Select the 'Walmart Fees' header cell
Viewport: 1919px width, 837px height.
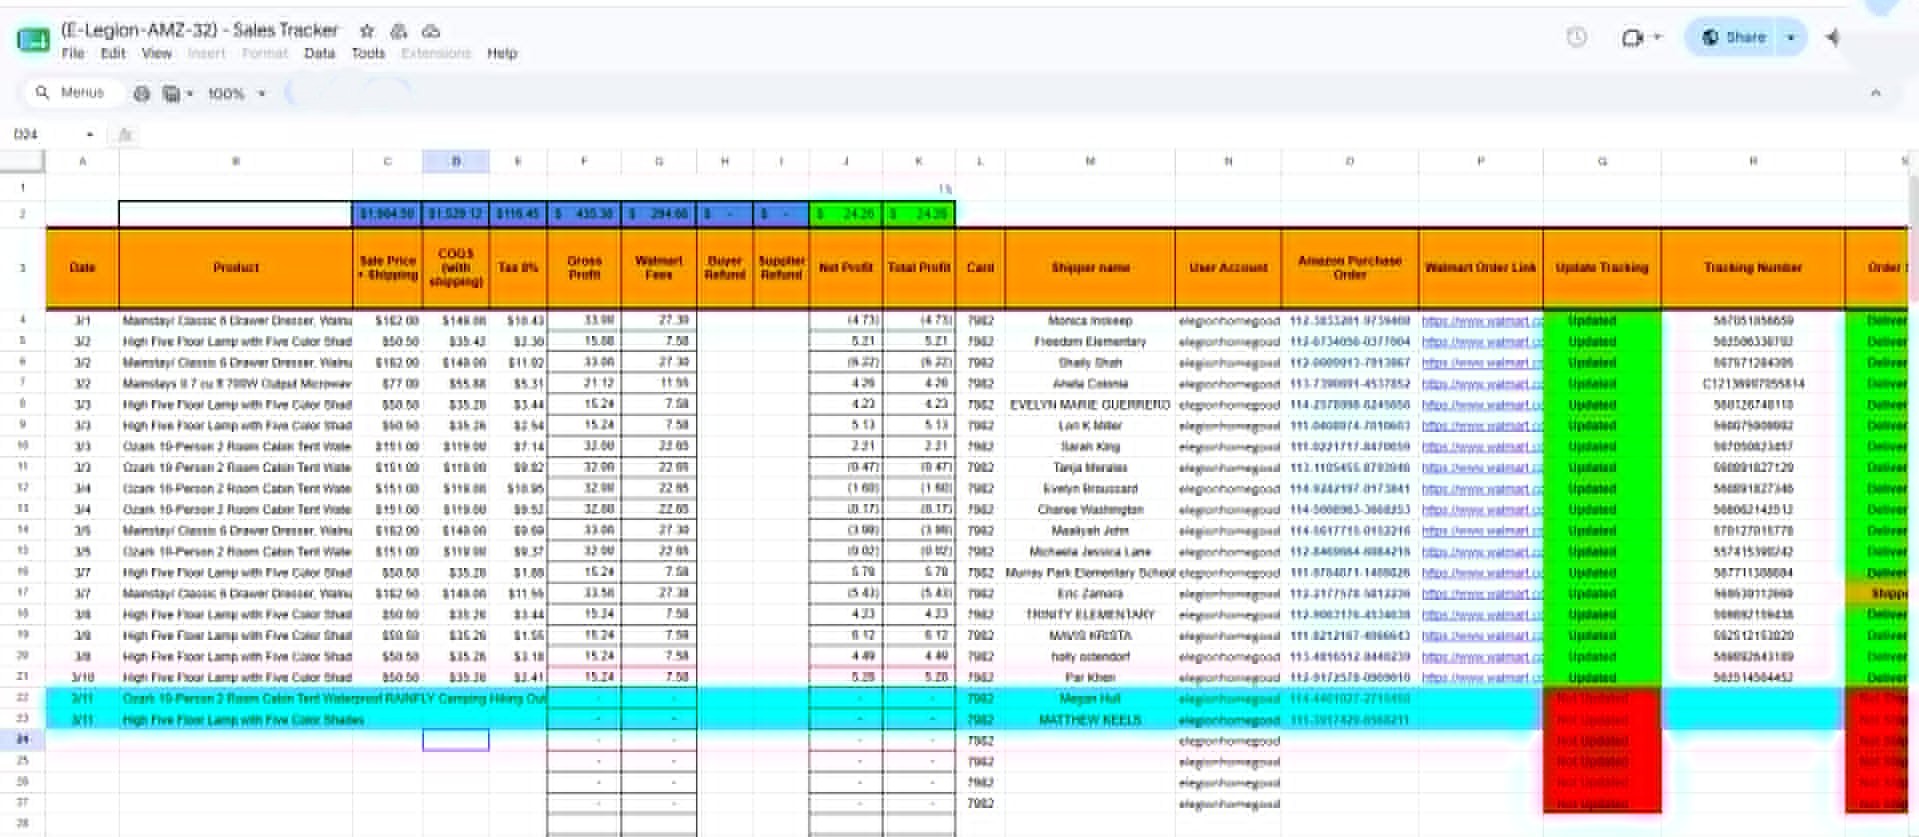(659, 268)
